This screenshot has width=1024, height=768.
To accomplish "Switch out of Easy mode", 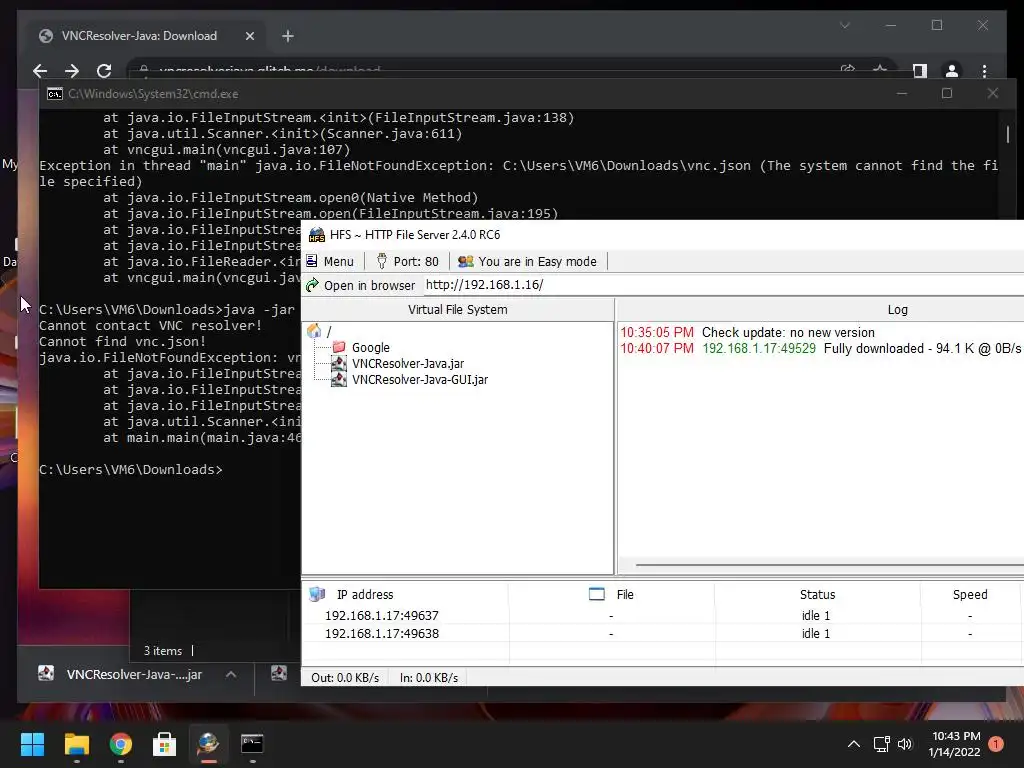I will (528, 261).
